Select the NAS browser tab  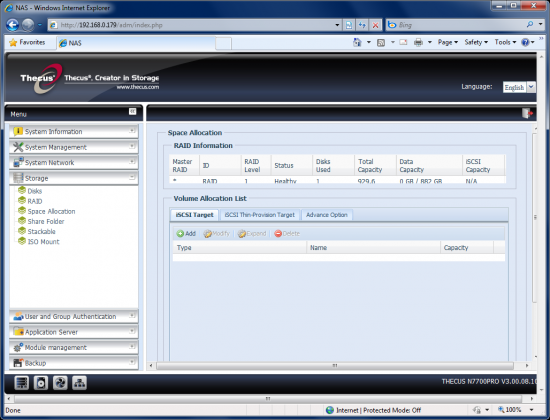click(x=136, y=43)
